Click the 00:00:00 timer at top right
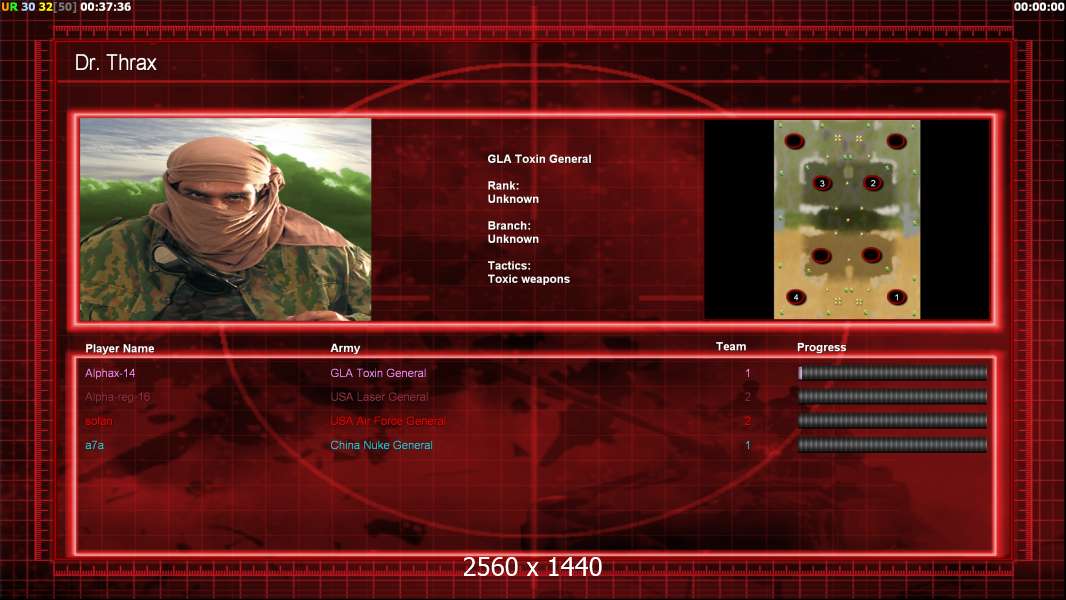This screenshot has height=600, width=1066. [1039, 7]
